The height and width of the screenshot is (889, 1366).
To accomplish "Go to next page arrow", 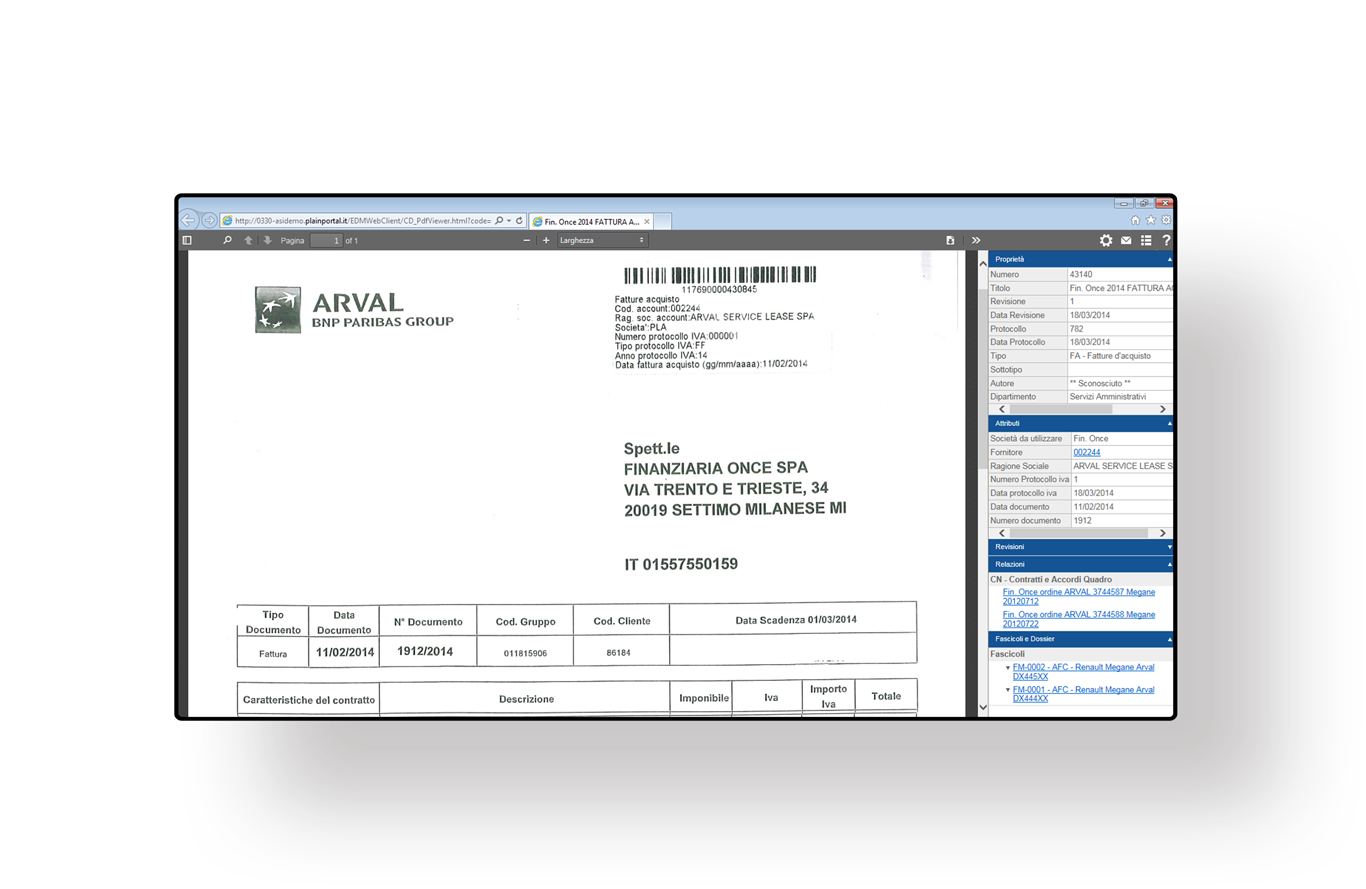I will [267, 241].
